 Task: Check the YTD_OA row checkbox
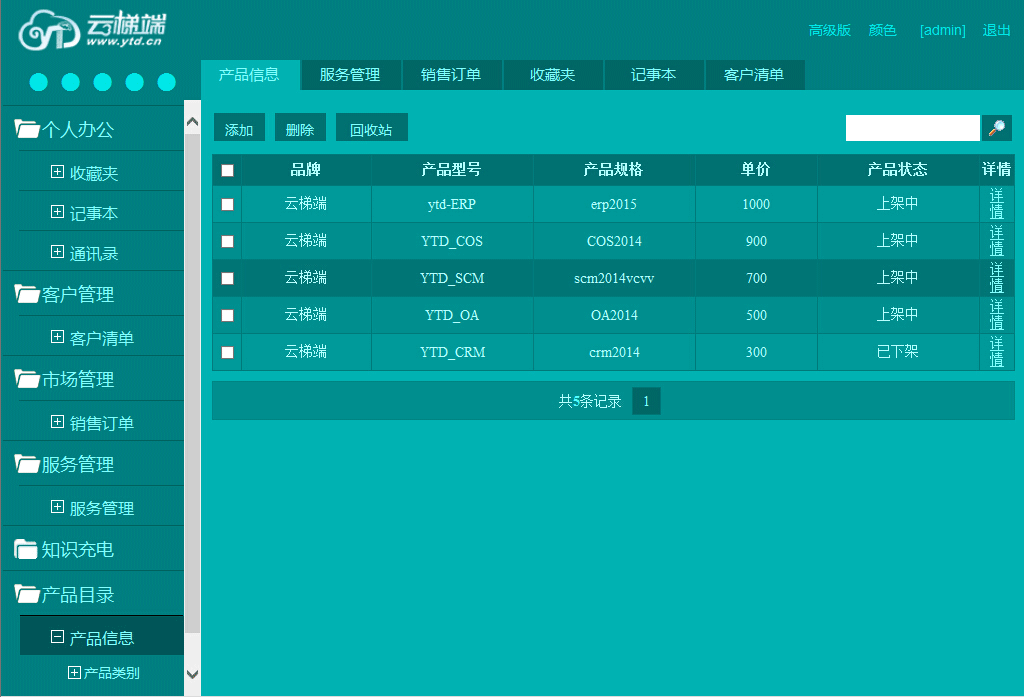[227, 316]
